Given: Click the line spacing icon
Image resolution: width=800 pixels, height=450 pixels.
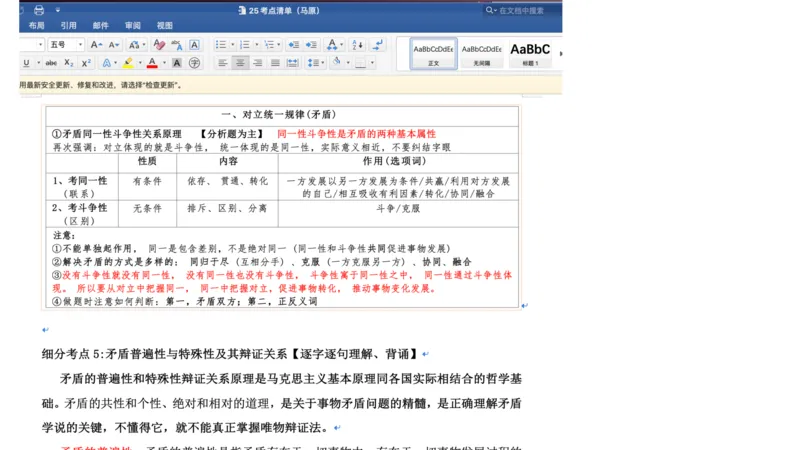Looking at the screenshot, I should click(312, 63).
